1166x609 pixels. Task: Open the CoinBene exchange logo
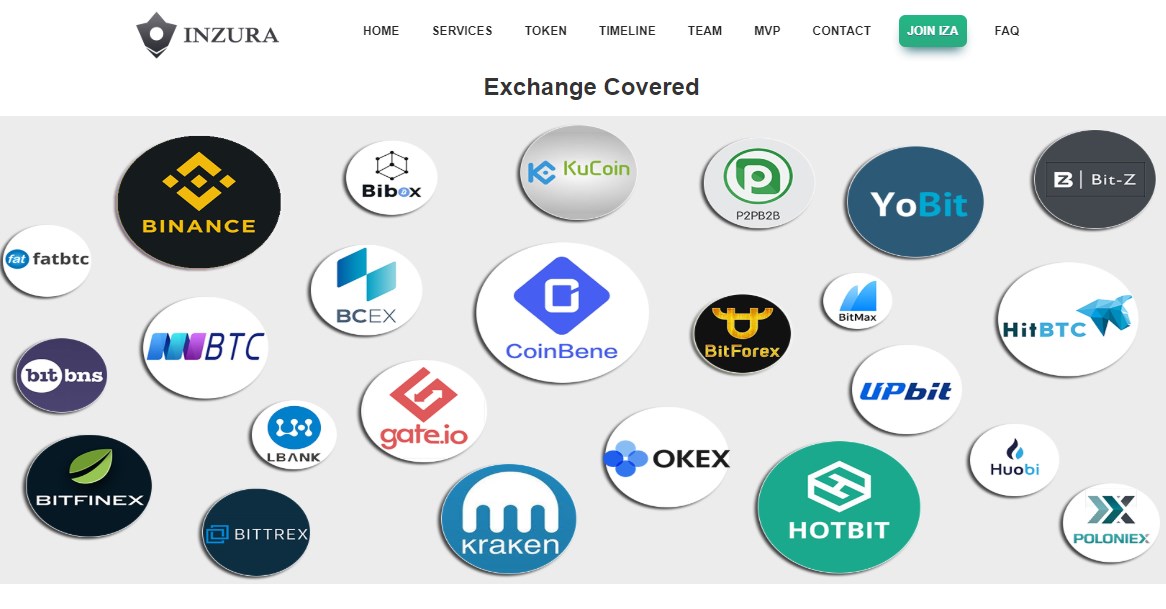click(562, 312)
